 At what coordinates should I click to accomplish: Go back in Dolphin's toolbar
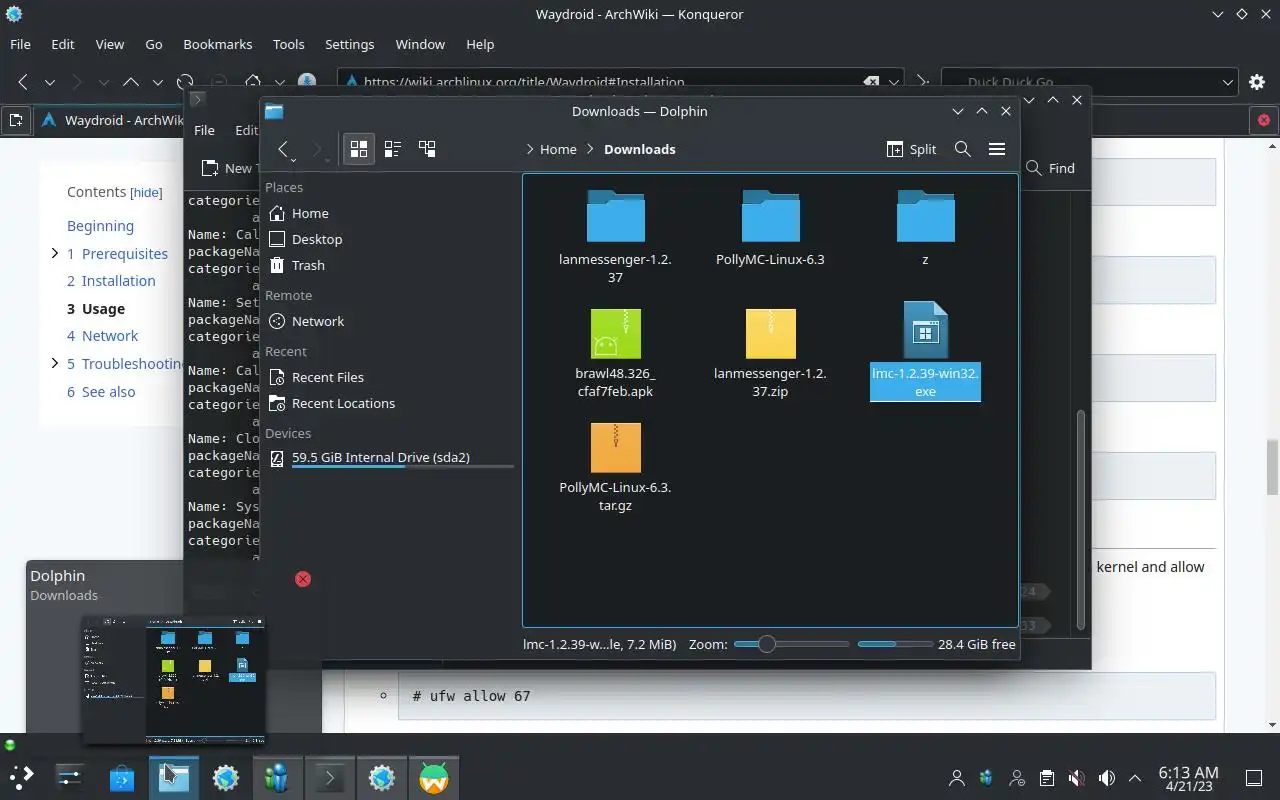pos(283,149)
